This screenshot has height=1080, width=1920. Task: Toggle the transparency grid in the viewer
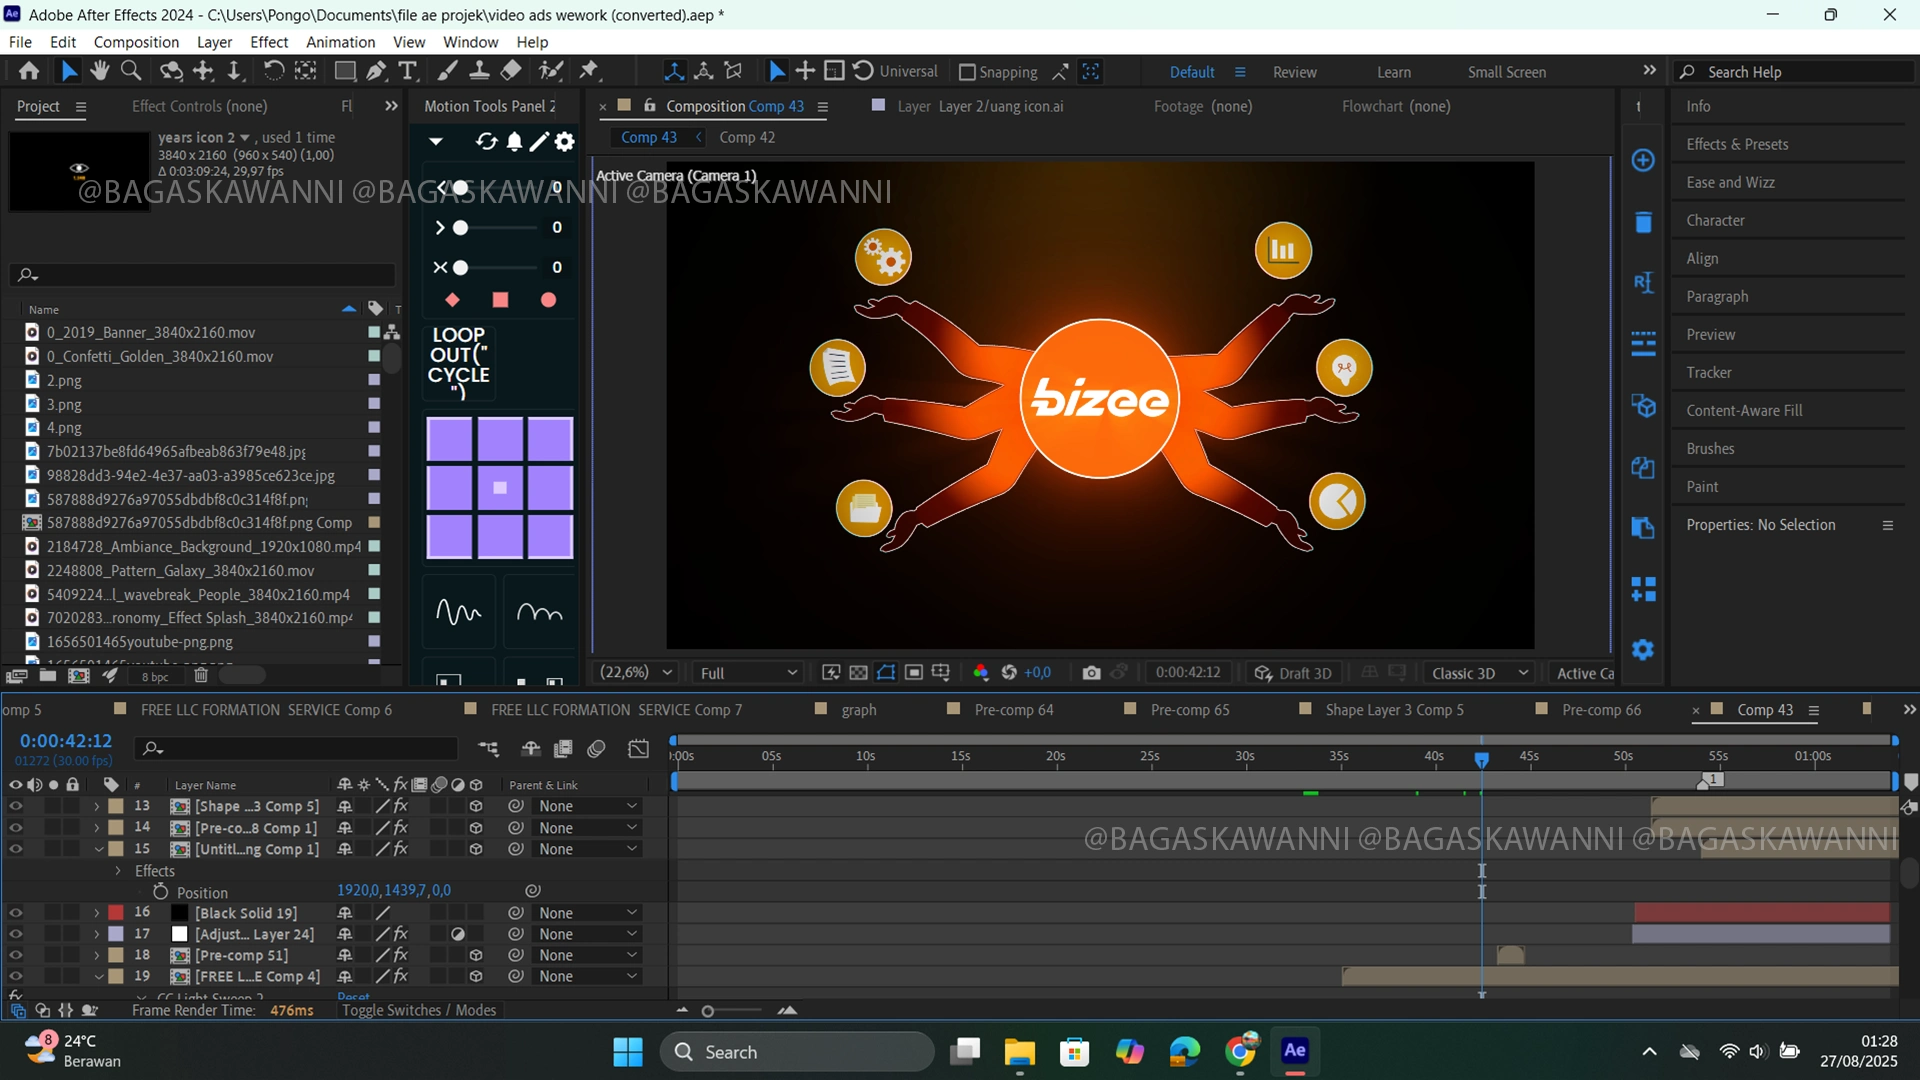(x=858, y=673)
